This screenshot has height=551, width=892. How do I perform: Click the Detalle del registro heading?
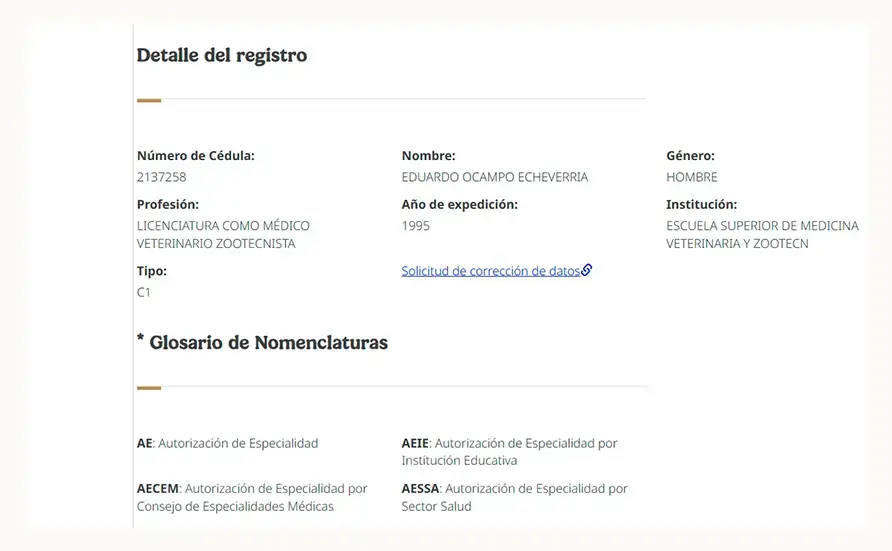click(222, 55)
